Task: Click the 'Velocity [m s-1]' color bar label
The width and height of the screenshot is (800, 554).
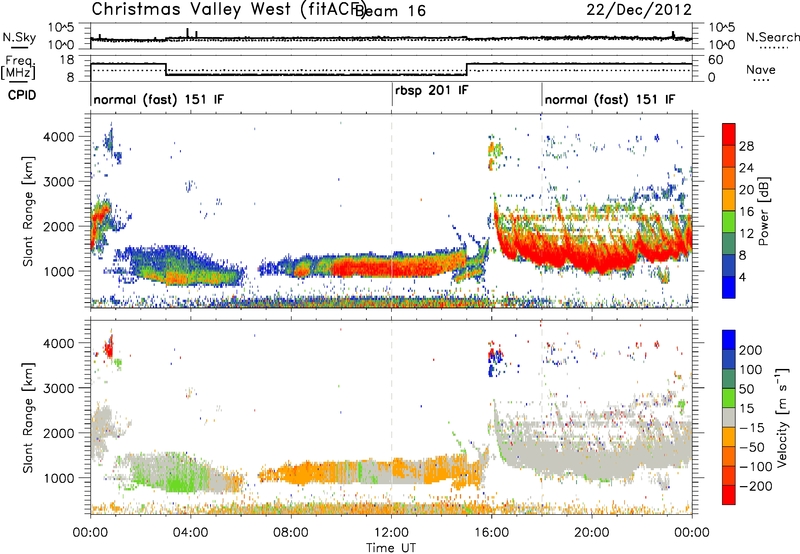Action: pos(782,418)
